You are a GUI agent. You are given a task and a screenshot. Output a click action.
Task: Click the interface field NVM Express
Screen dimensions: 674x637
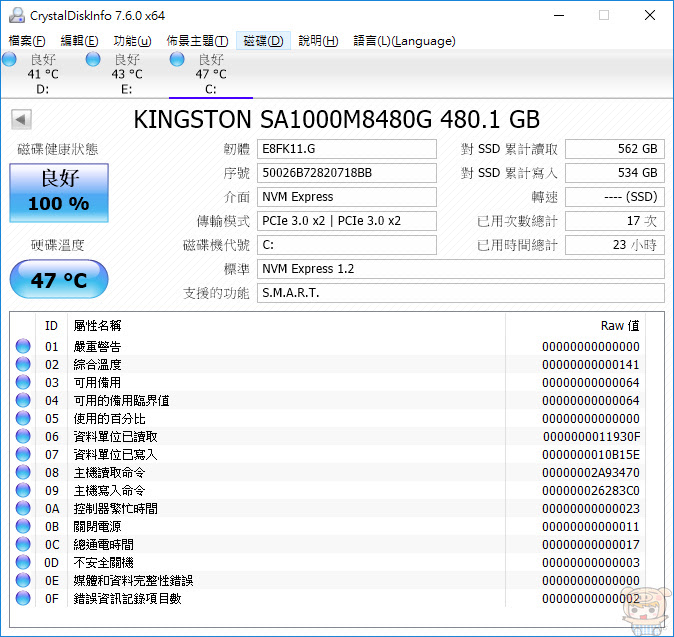point(347,197)
